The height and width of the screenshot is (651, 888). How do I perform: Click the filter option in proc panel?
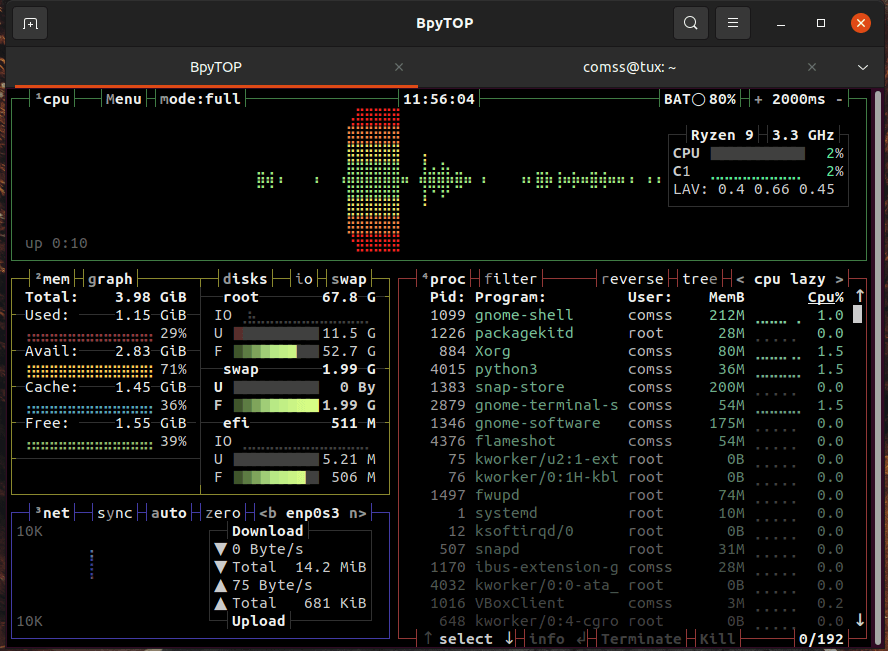(x=510, y=279)
